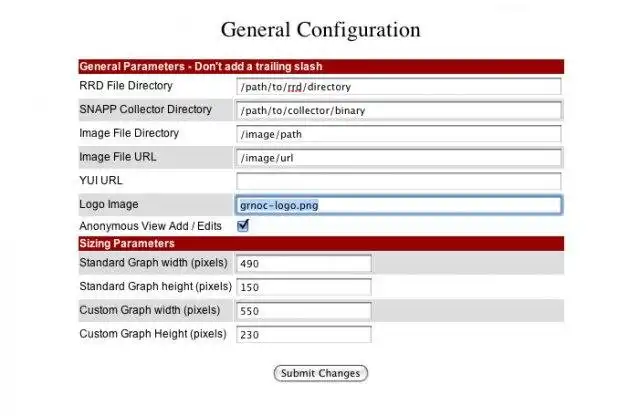640x416 pixels.
Task: Click the 'SNAPP Collector Directory' label
Action: coord(146,109)
